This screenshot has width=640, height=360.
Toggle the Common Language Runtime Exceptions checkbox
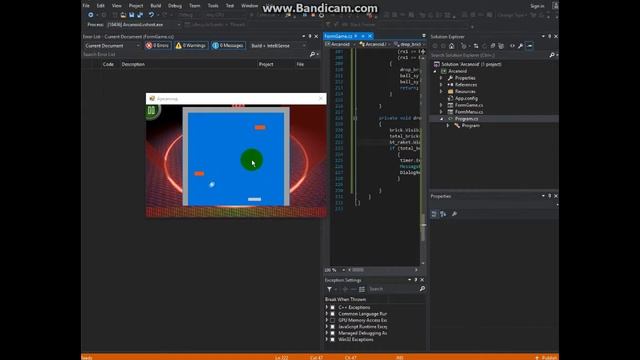tap(333, 314)
